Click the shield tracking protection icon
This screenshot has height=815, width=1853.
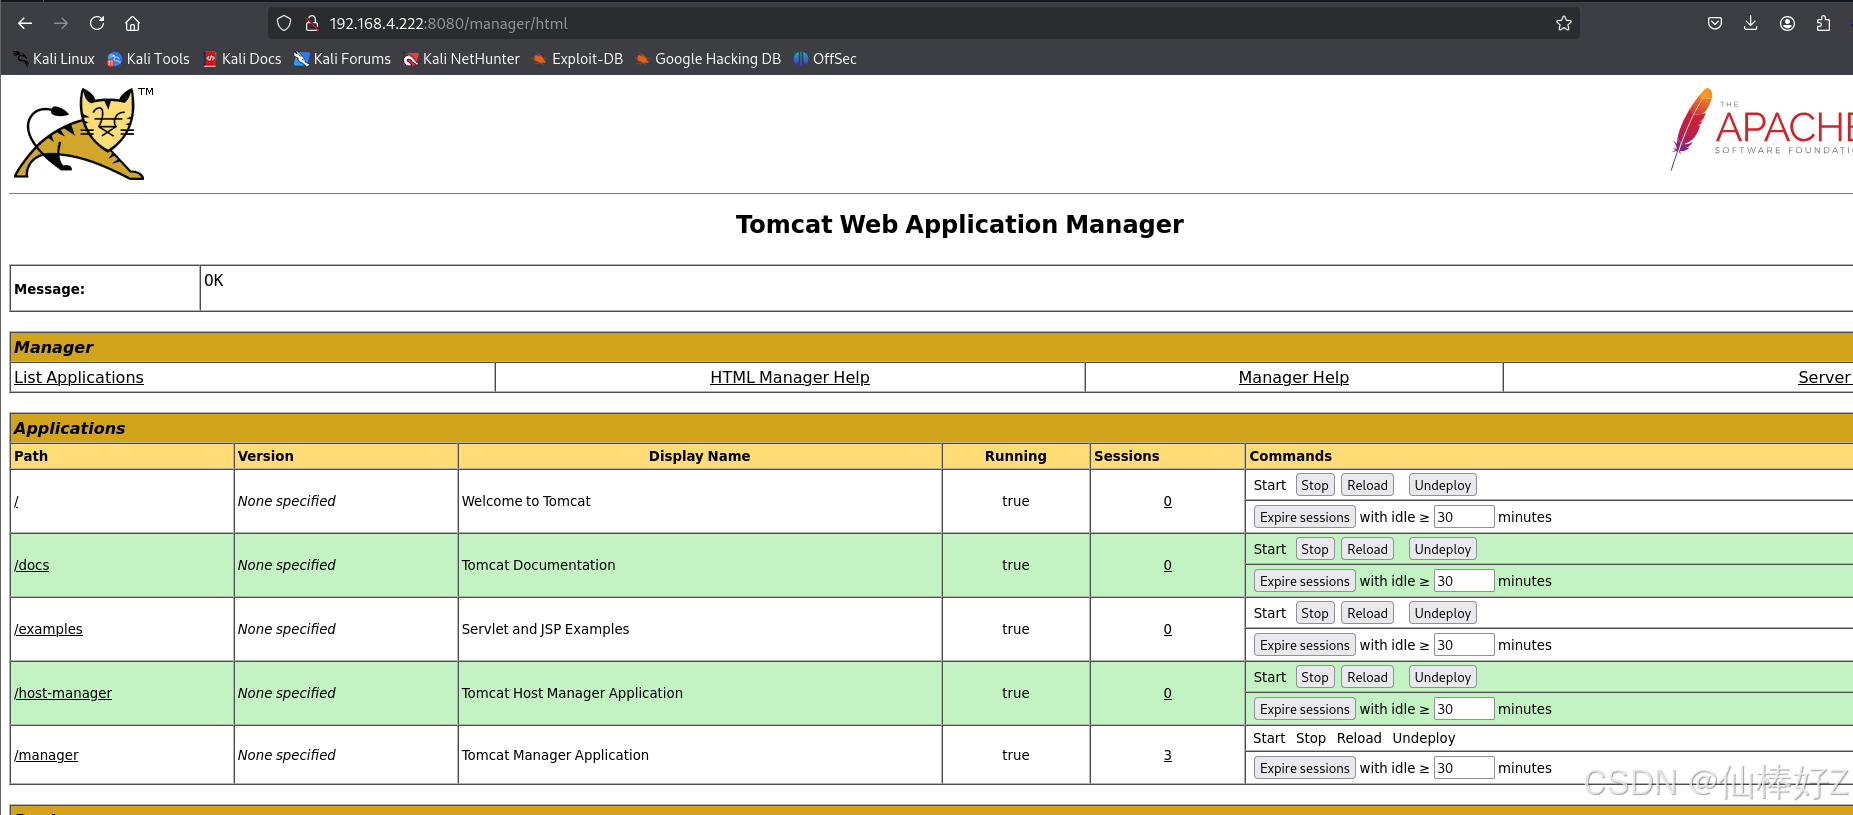(284, 23)
